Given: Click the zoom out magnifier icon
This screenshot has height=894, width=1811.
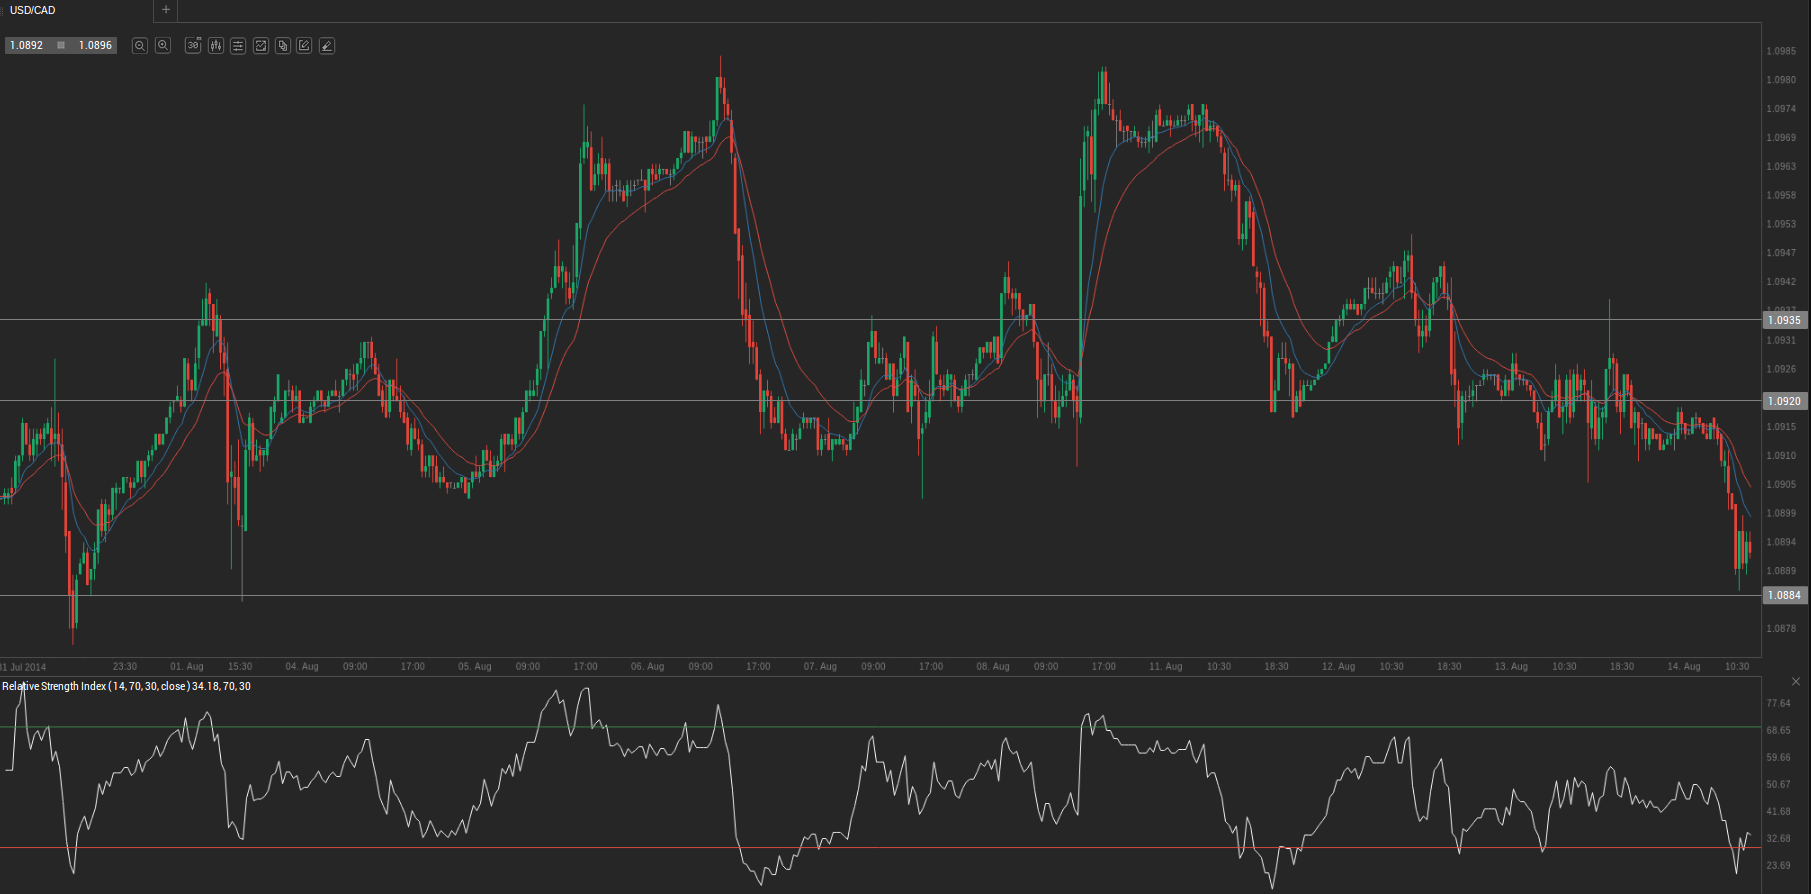Looking at the screenshot, I should point(139,46).
